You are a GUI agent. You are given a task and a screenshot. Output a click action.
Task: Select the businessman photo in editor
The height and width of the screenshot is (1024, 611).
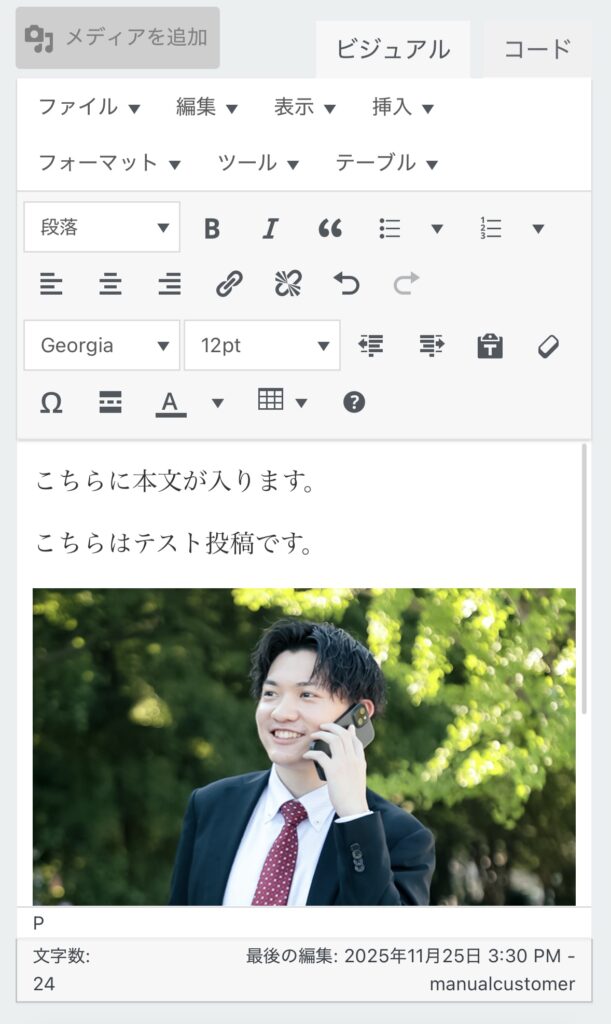point(304,746)
